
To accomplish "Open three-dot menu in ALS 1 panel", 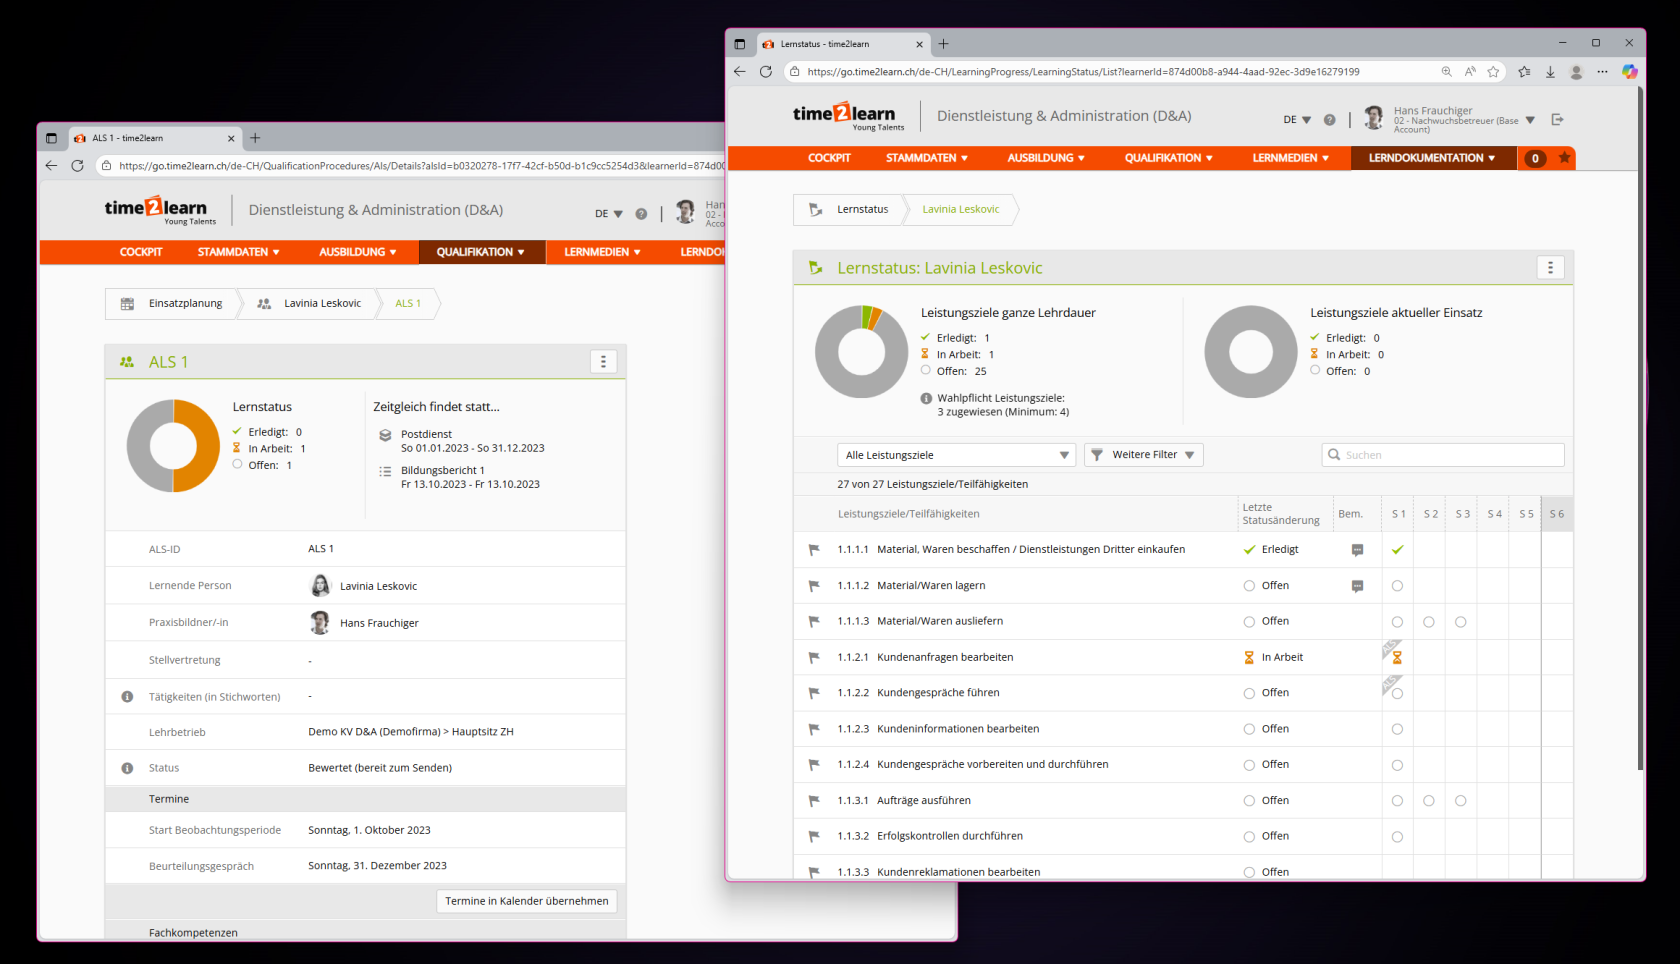I will pos(603,362).
